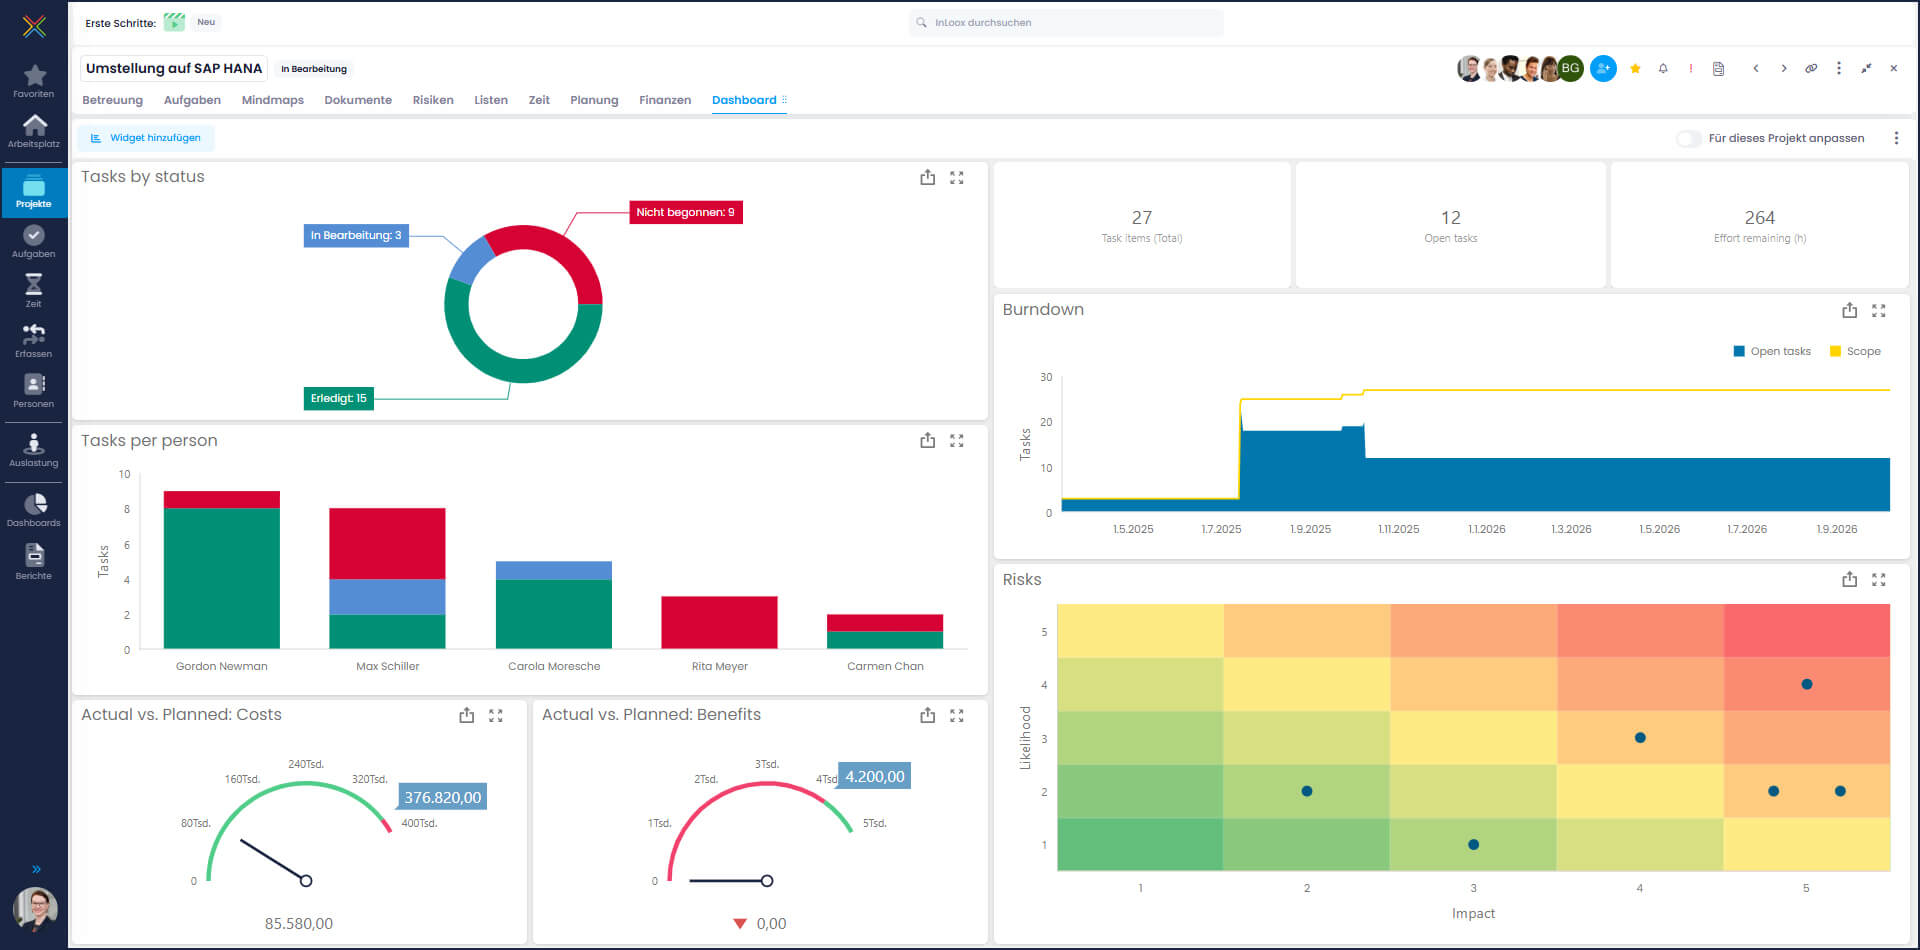Select Projekte in the left sidebar
This screenshot has height=950, width=1920.
point(34,192)
